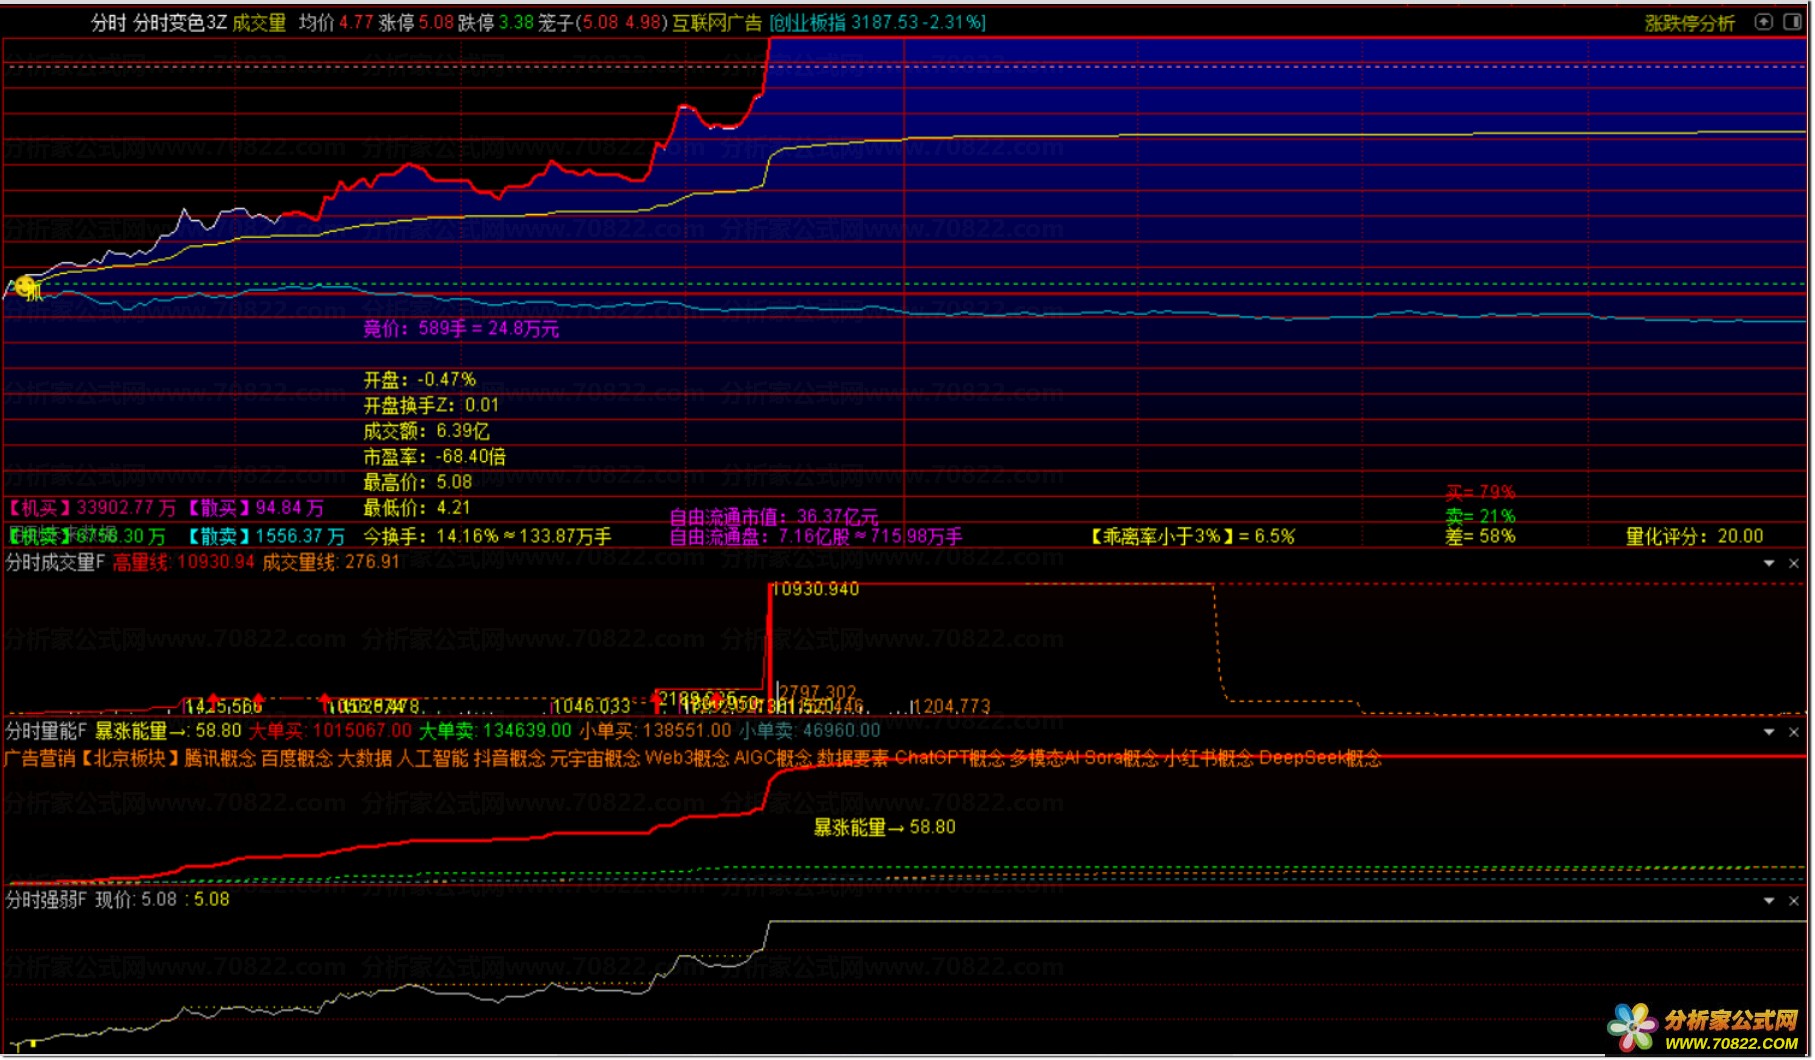The height and width of the screenshot is (1060, 1815).
Task: Close the 分时量能F indicator panel
Action: 1794,732
